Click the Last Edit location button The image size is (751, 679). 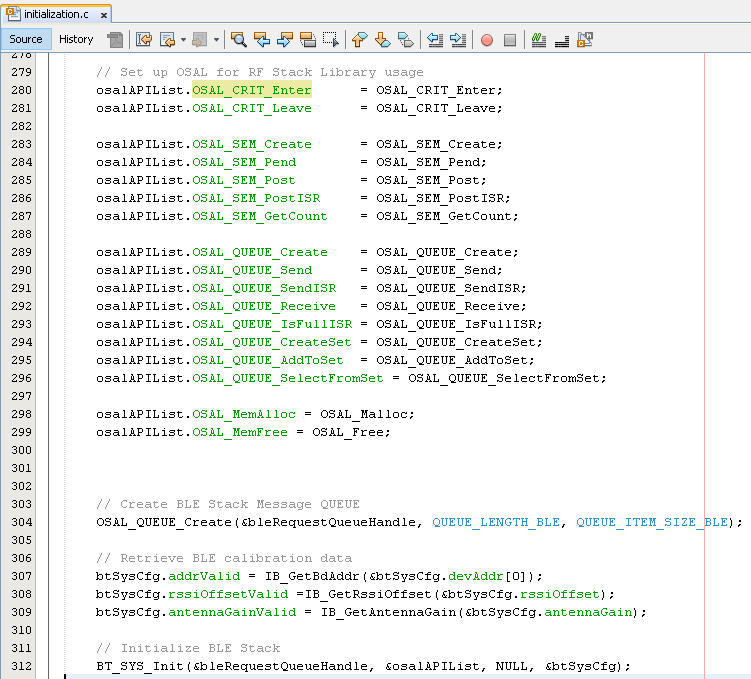point(143,40)
